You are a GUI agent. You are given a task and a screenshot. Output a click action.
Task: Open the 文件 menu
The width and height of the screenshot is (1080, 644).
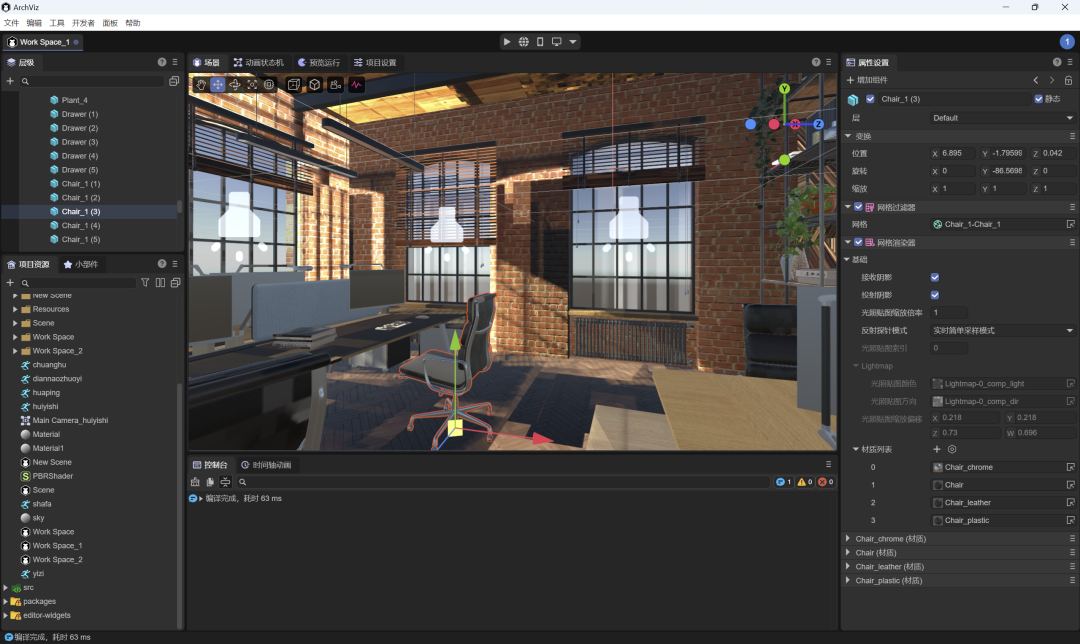click(12, 23)
